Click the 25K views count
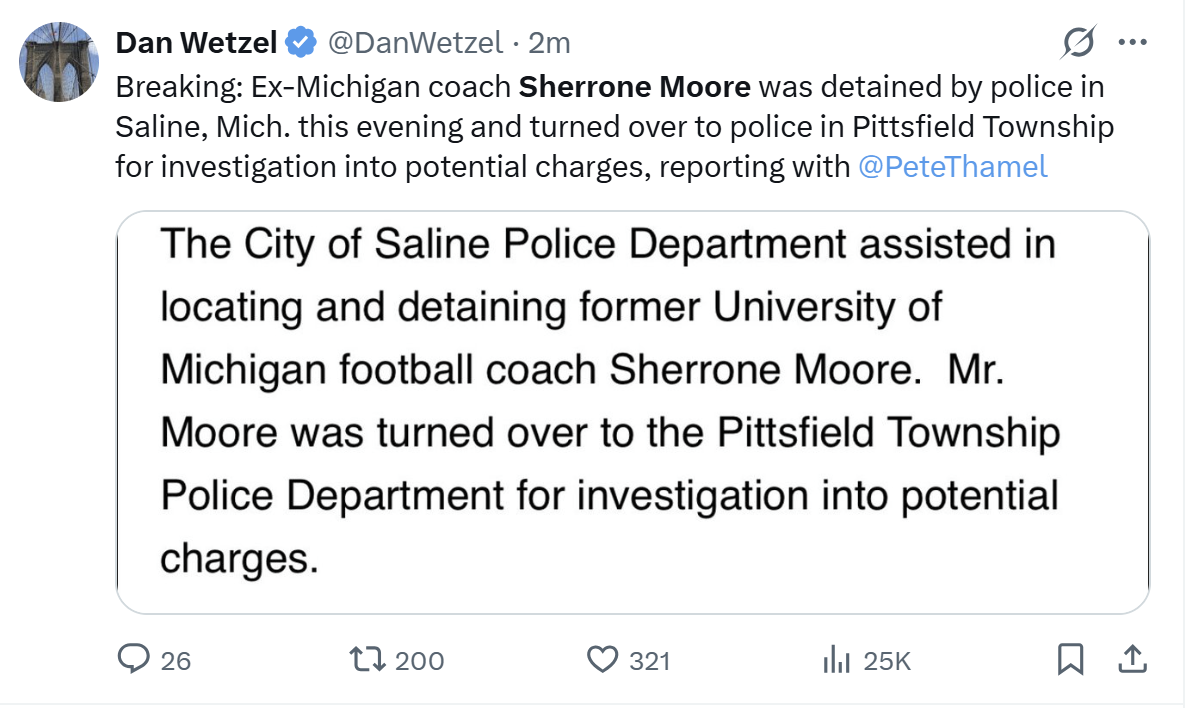The image size is (1186, 708). click(887, 661)
